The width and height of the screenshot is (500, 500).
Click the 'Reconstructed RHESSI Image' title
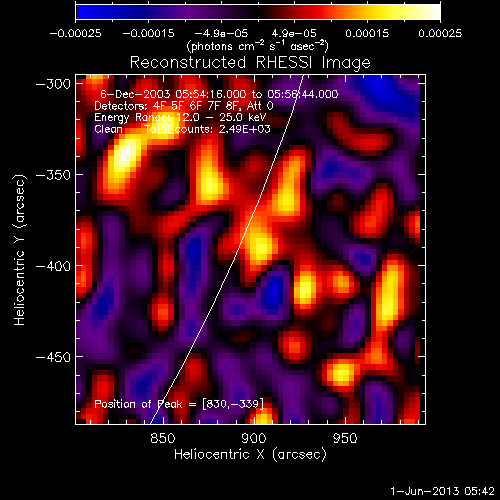(250, 62)
